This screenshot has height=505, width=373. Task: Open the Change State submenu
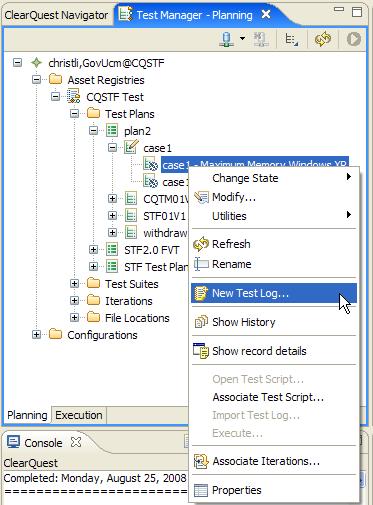pos(274,178)
